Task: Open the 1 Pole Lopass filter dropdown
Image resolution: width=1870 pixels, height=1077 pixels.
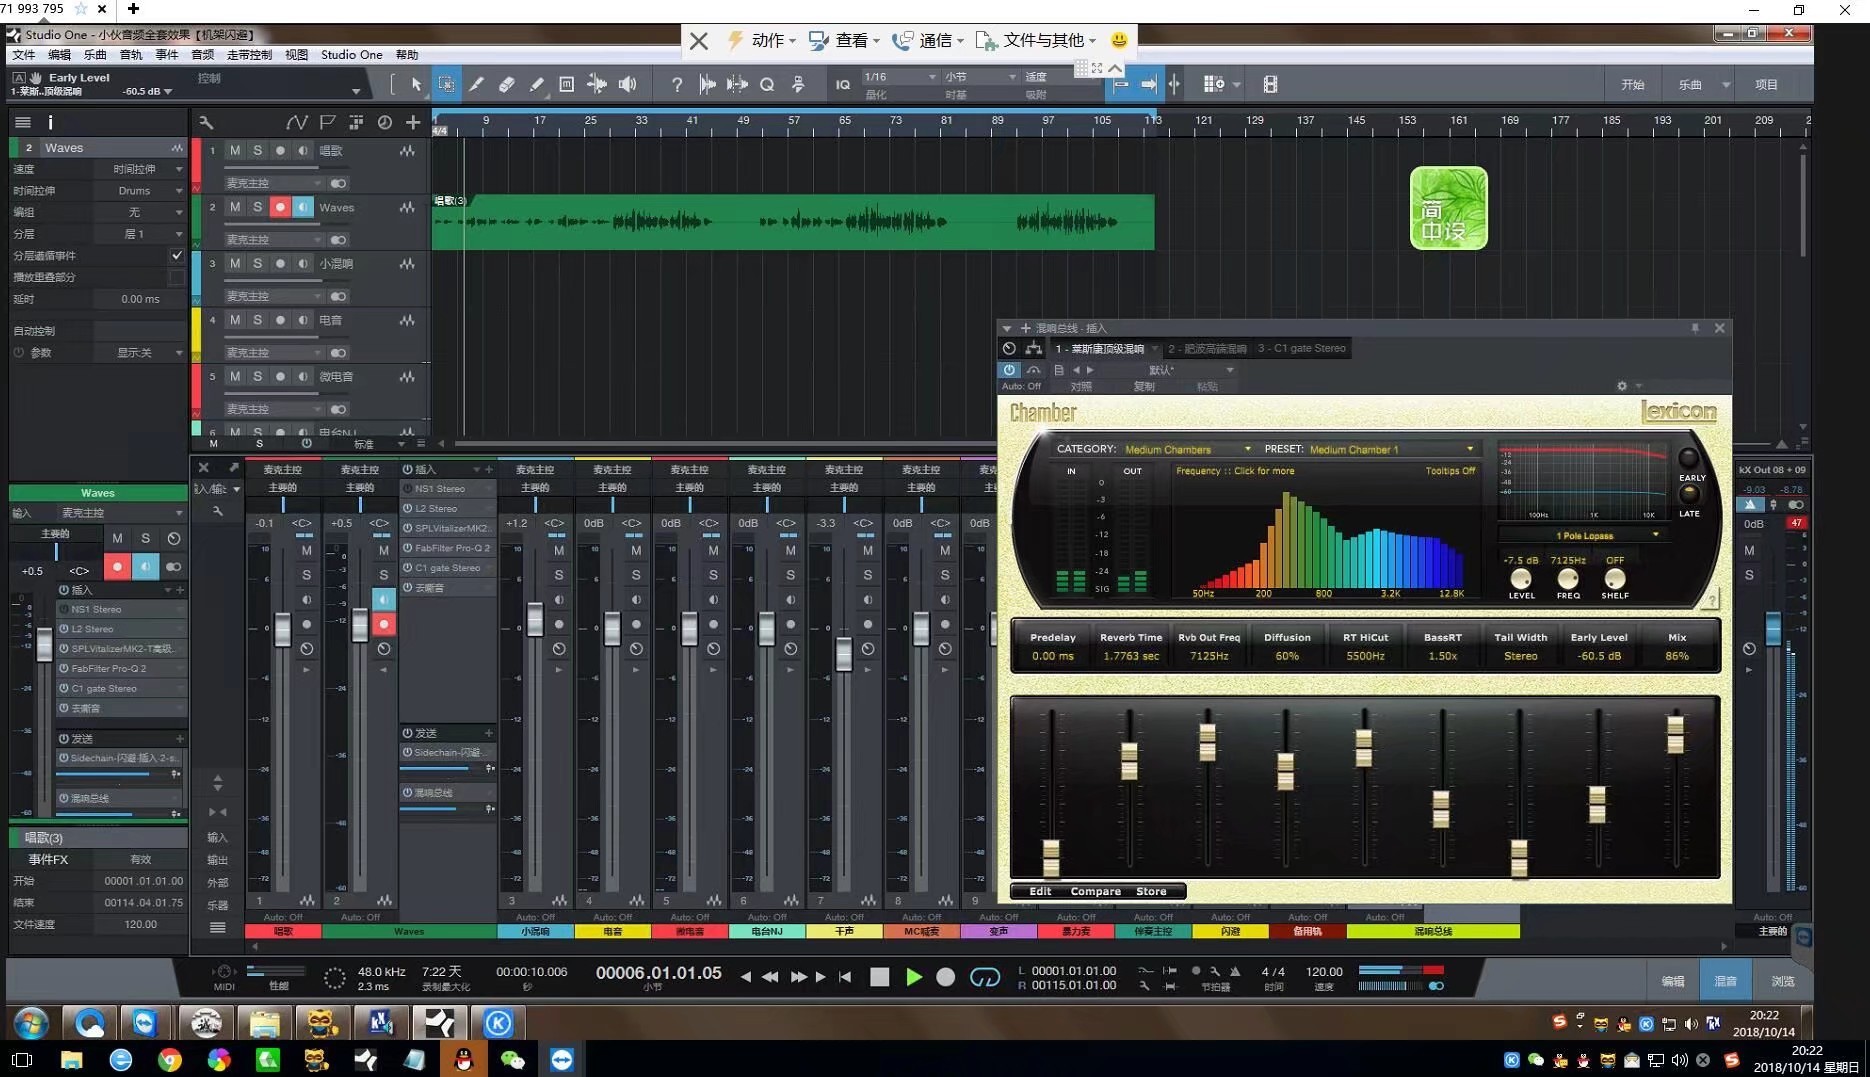Action: (x=1584, y=535)
